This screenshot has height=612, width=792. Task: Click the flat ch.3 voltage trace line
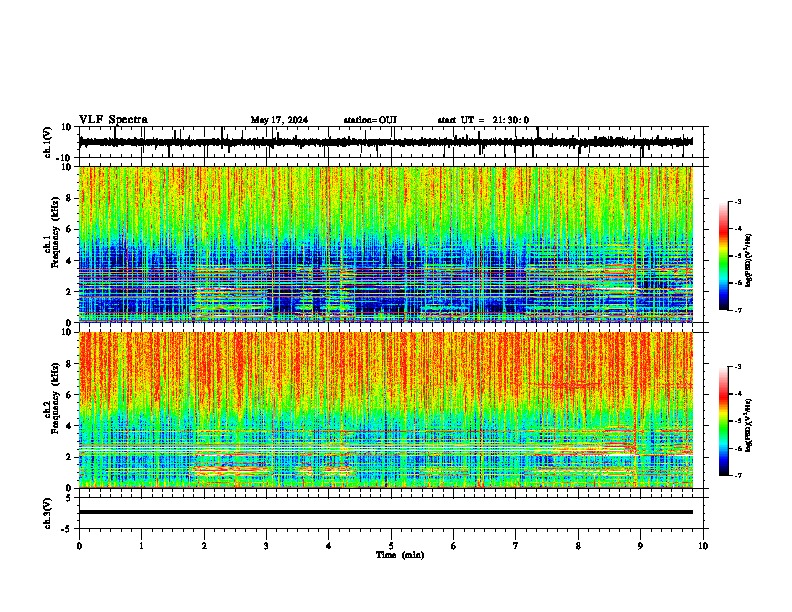coord(386,512)
